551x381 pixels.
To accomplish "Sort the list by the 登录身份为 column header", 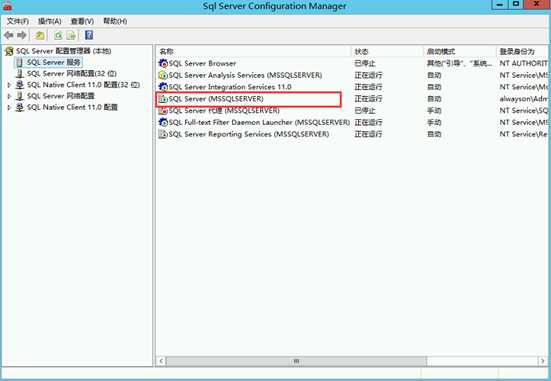I will [523, 52].
